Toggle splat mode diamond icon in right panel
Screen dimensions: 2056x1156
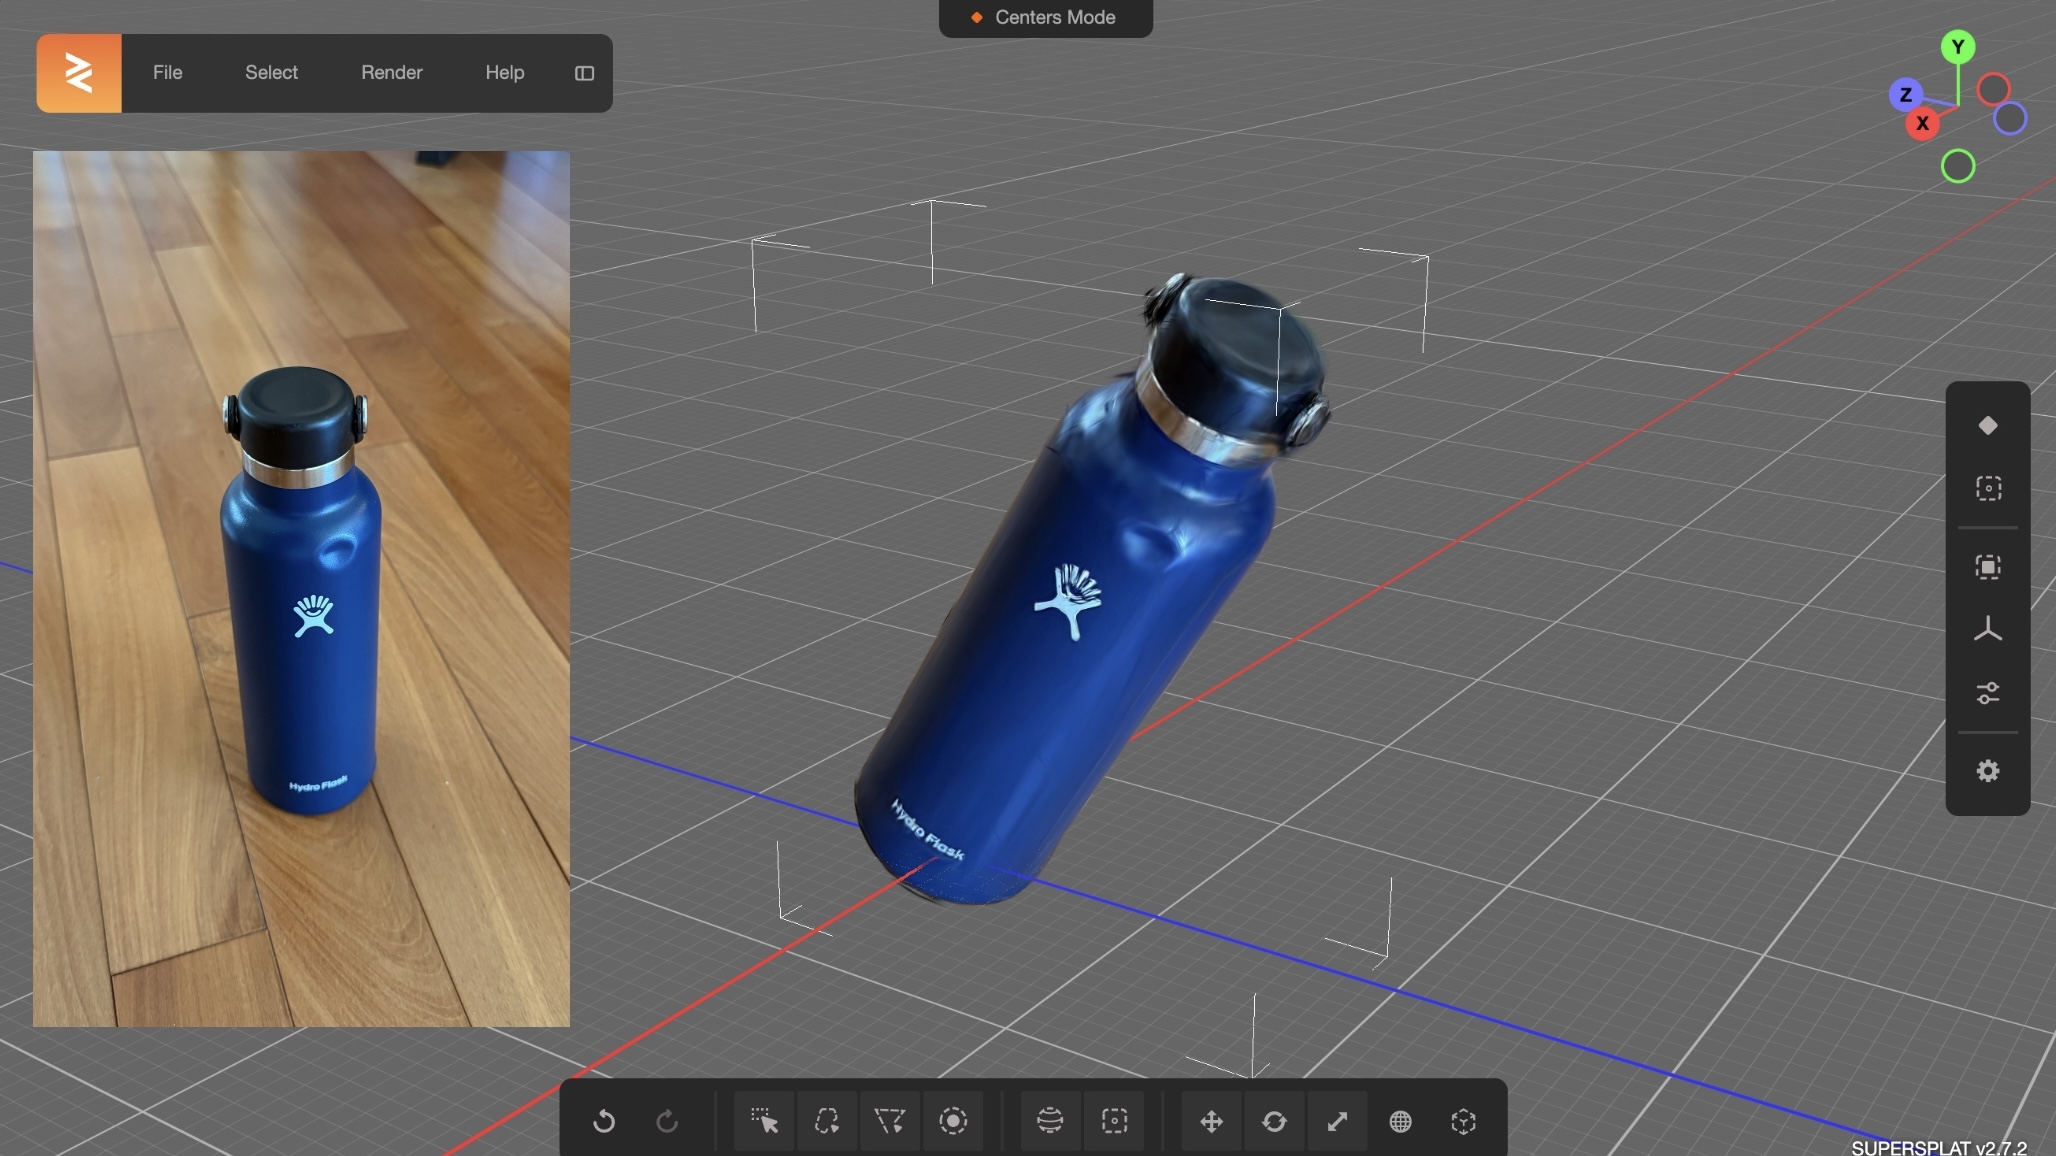point(1988,426)
